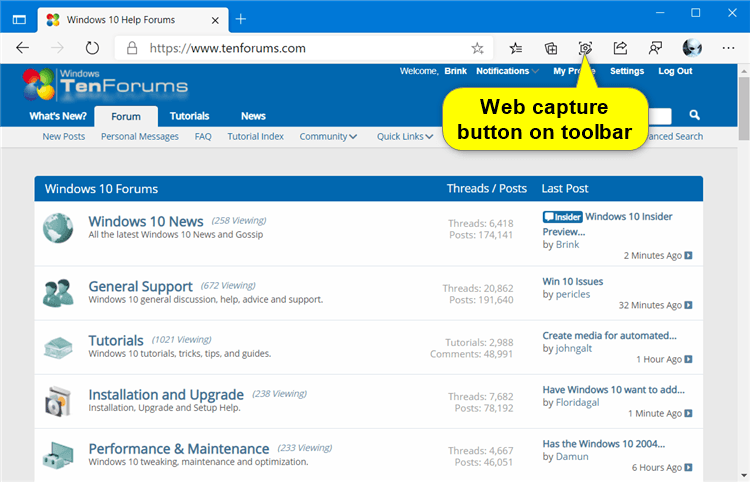
Task: Click the Windows 10 Forums header
Action: (x=101, y=188)
